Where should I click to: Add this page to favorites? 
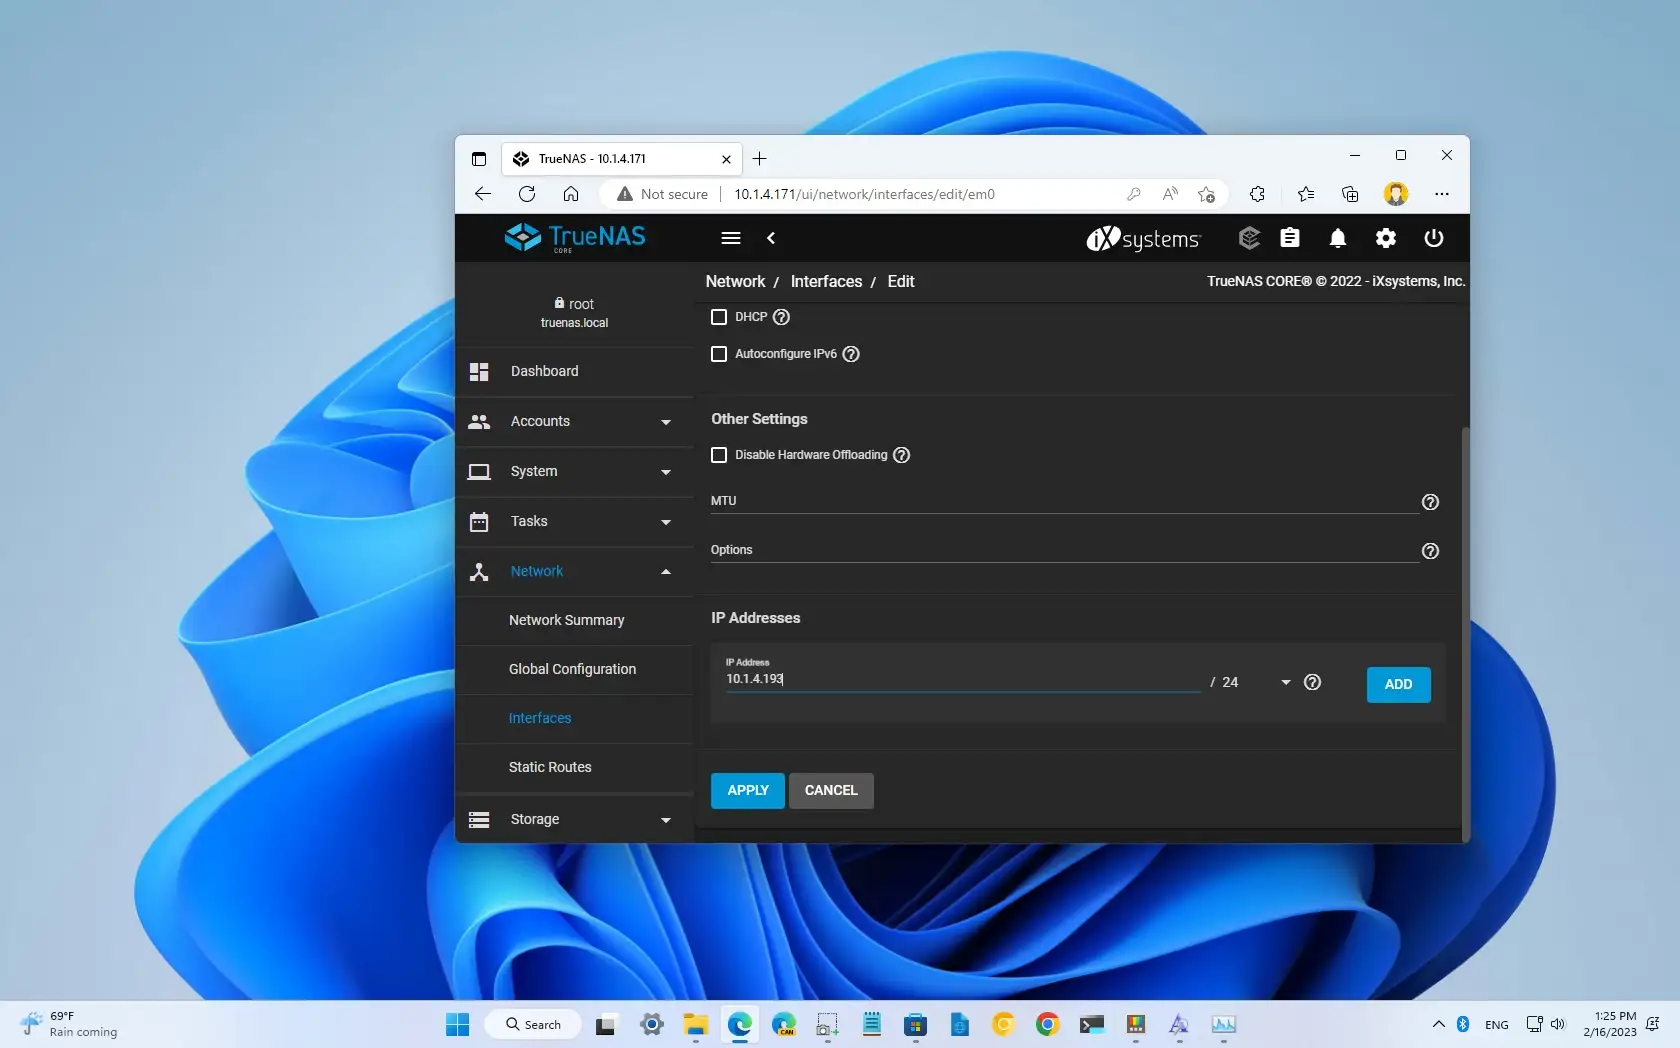click(1206, 194)
